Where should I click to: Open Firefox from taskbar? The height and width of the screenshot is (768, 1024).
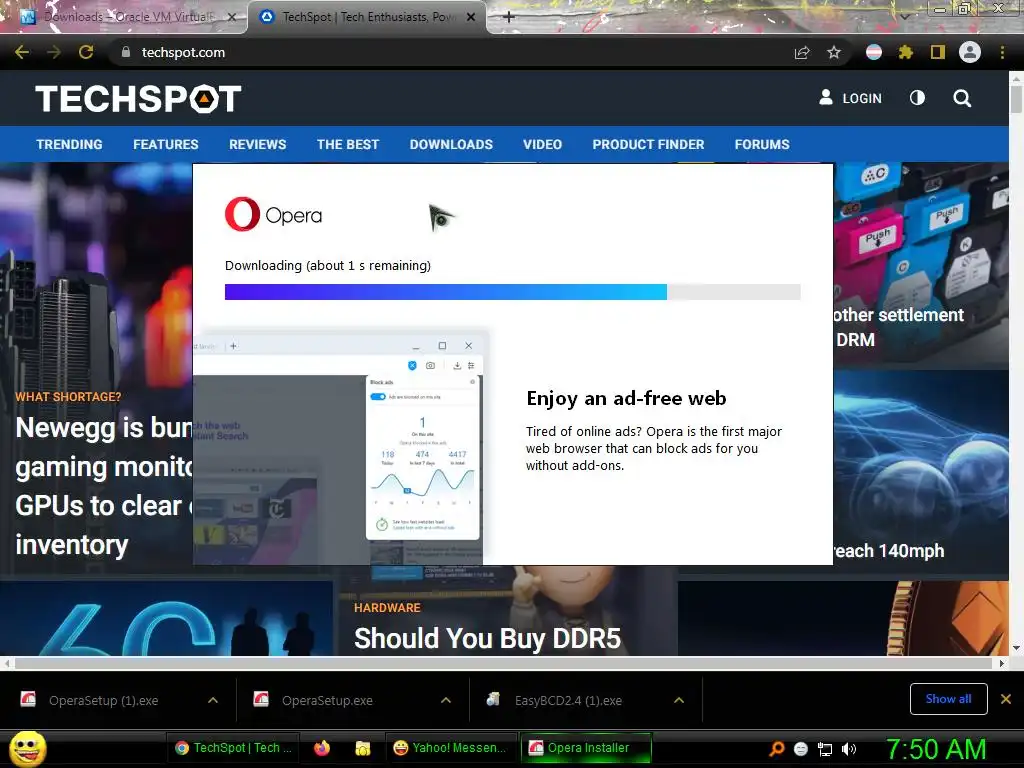pyautogui.click(x=322, y=748)
